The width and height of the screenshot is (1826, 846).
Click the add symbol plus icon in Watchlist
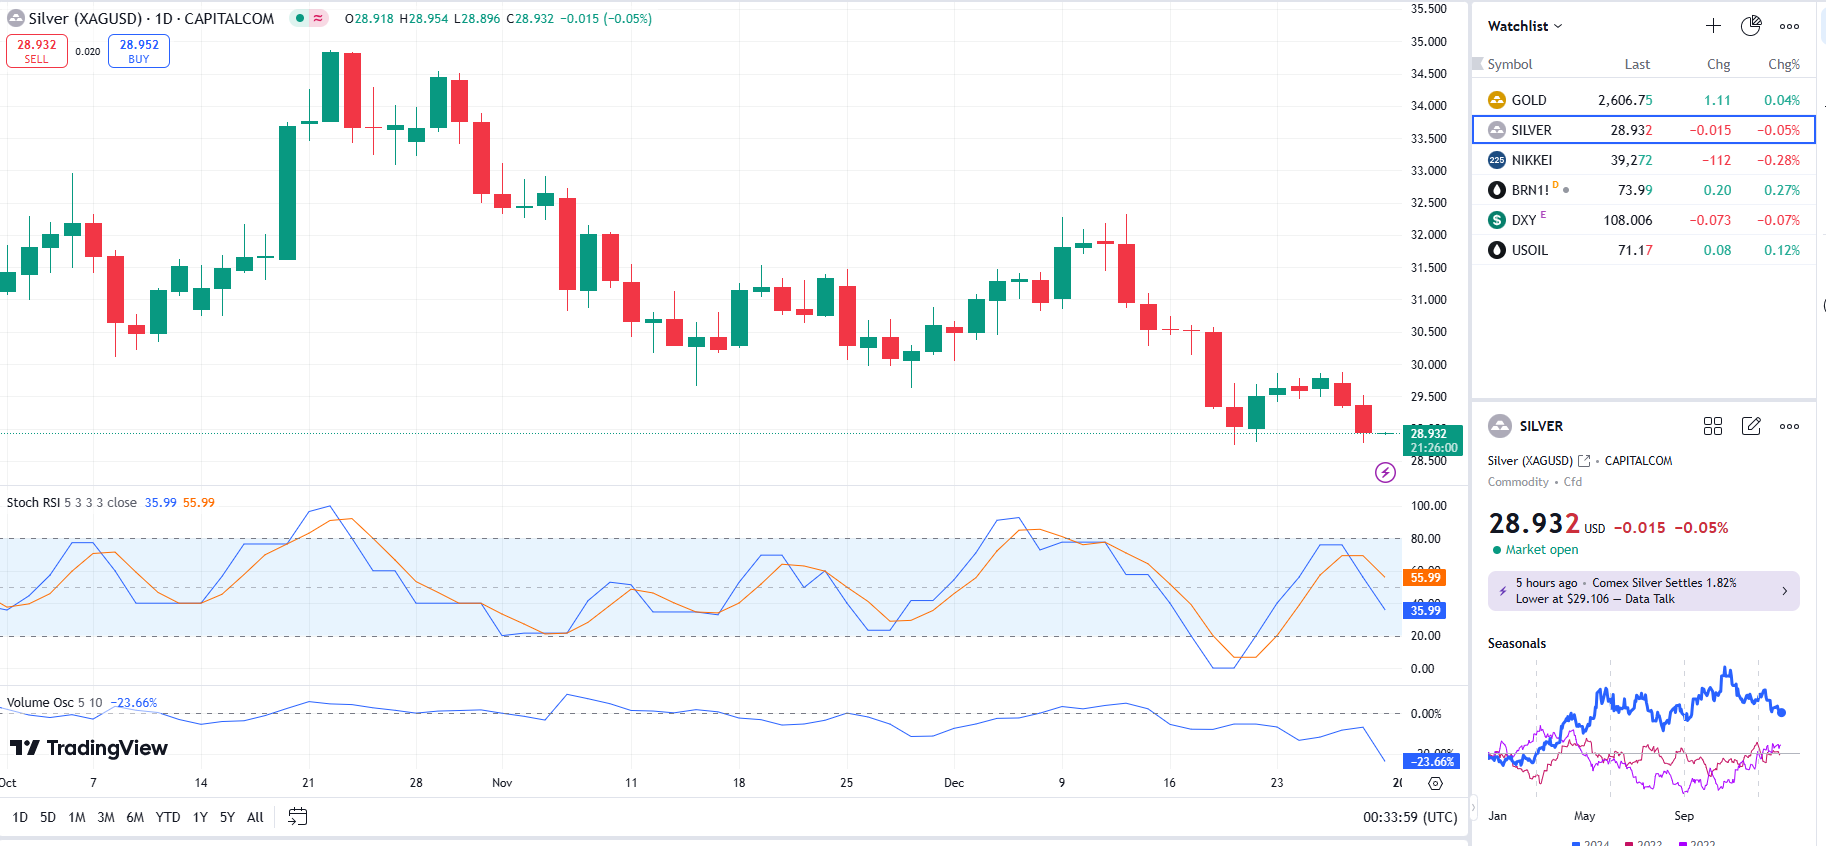(x=1713, y=26)
